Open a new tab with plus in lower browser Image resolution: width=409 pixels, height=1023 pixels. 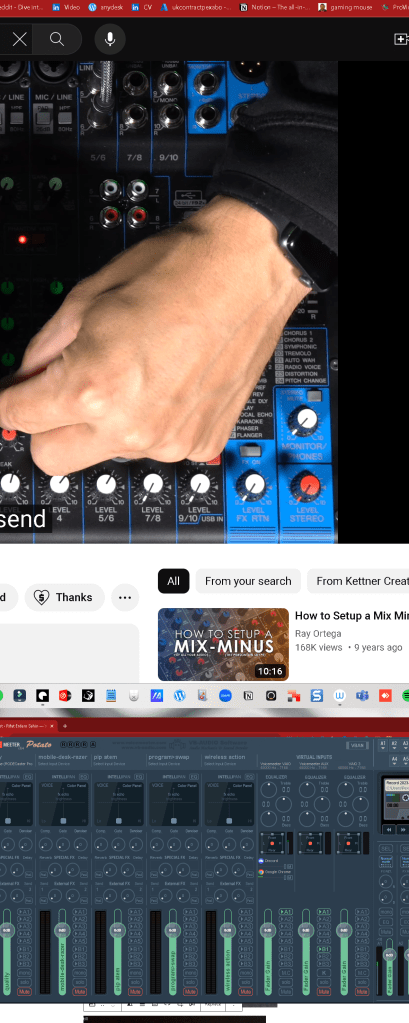(65, 725)
